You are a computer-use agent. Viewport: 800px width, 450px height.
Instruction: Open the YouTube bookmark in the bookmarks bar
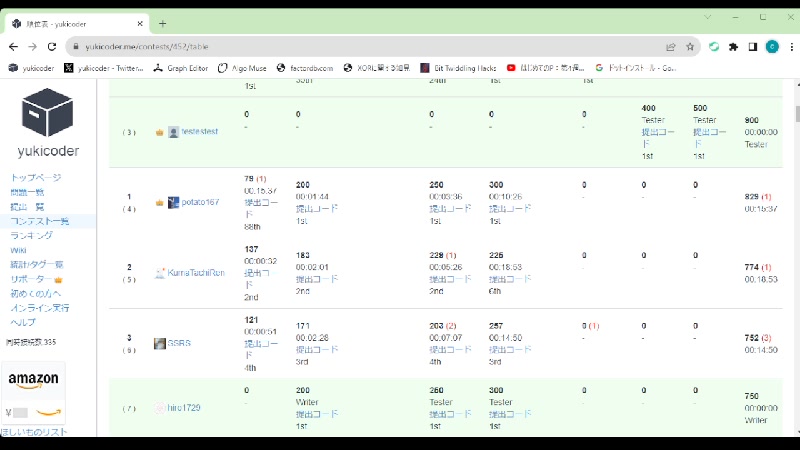tap(545, 68)
